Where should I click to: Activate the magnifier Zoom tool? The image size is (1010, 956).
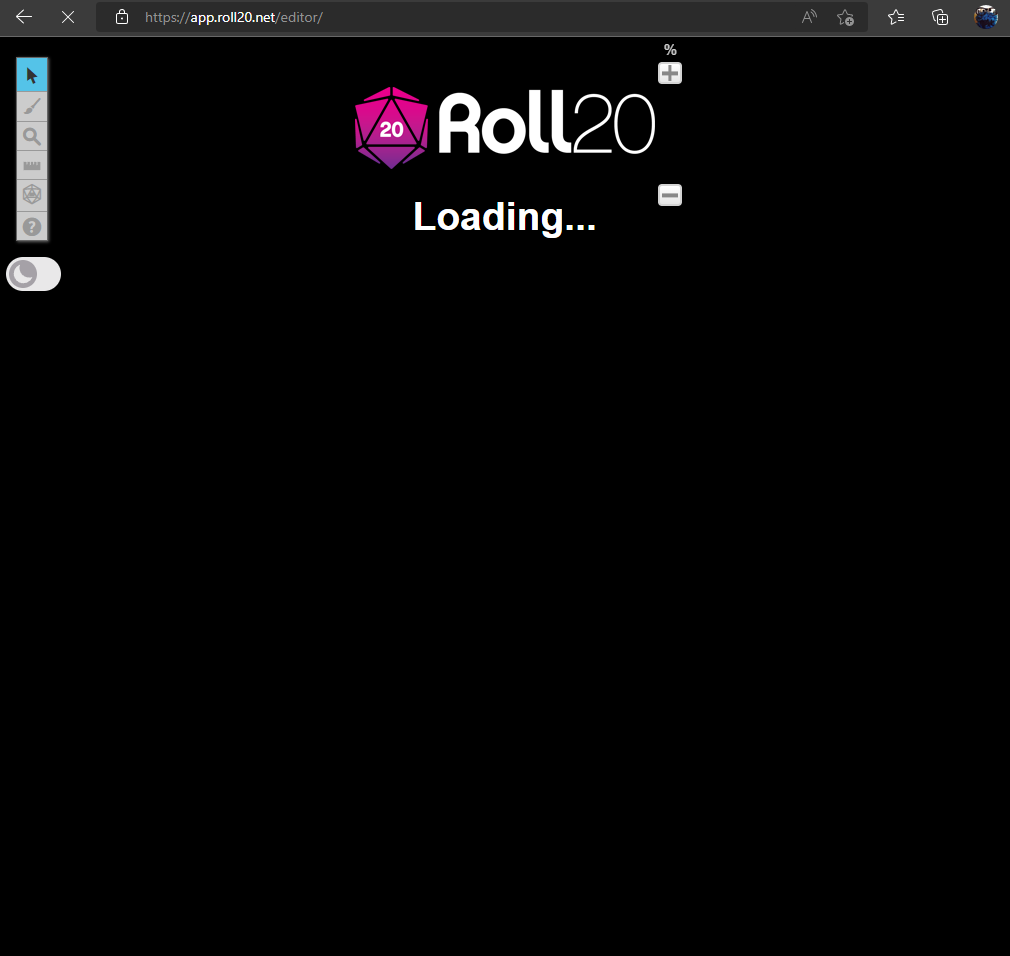click(32, 137)
